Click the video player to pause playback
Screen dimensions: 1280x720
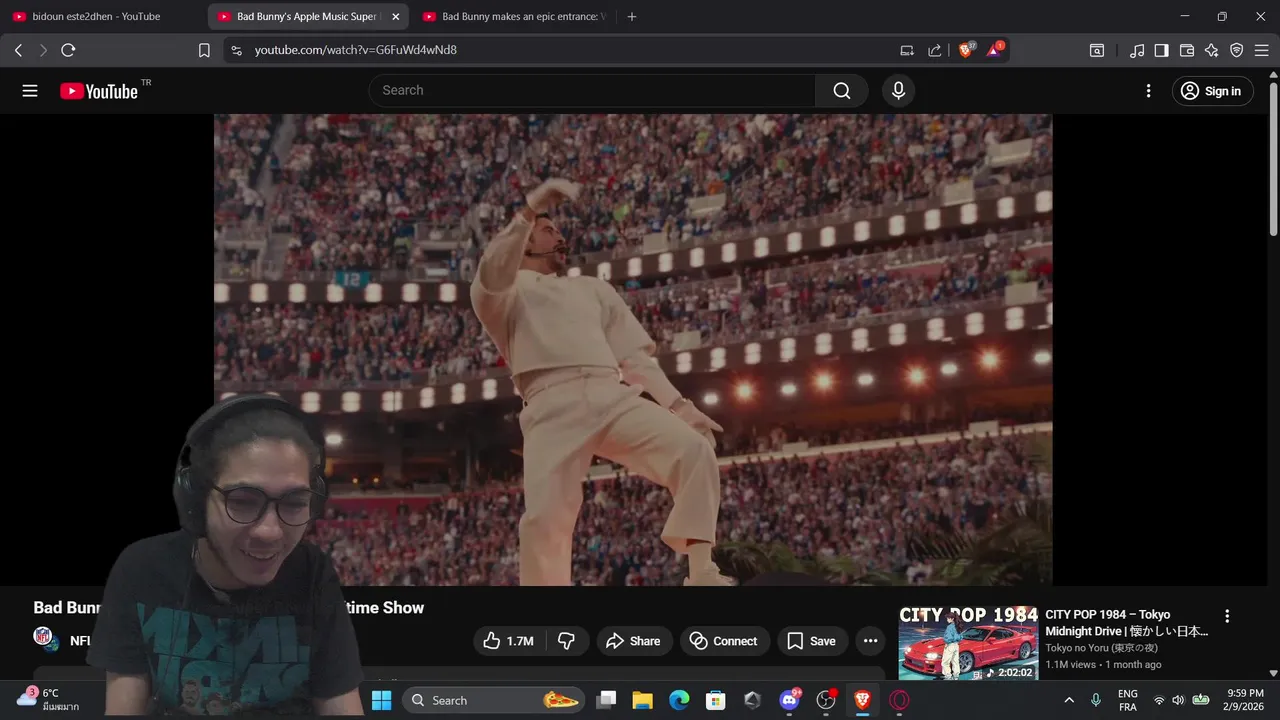[x=633, y=349]
